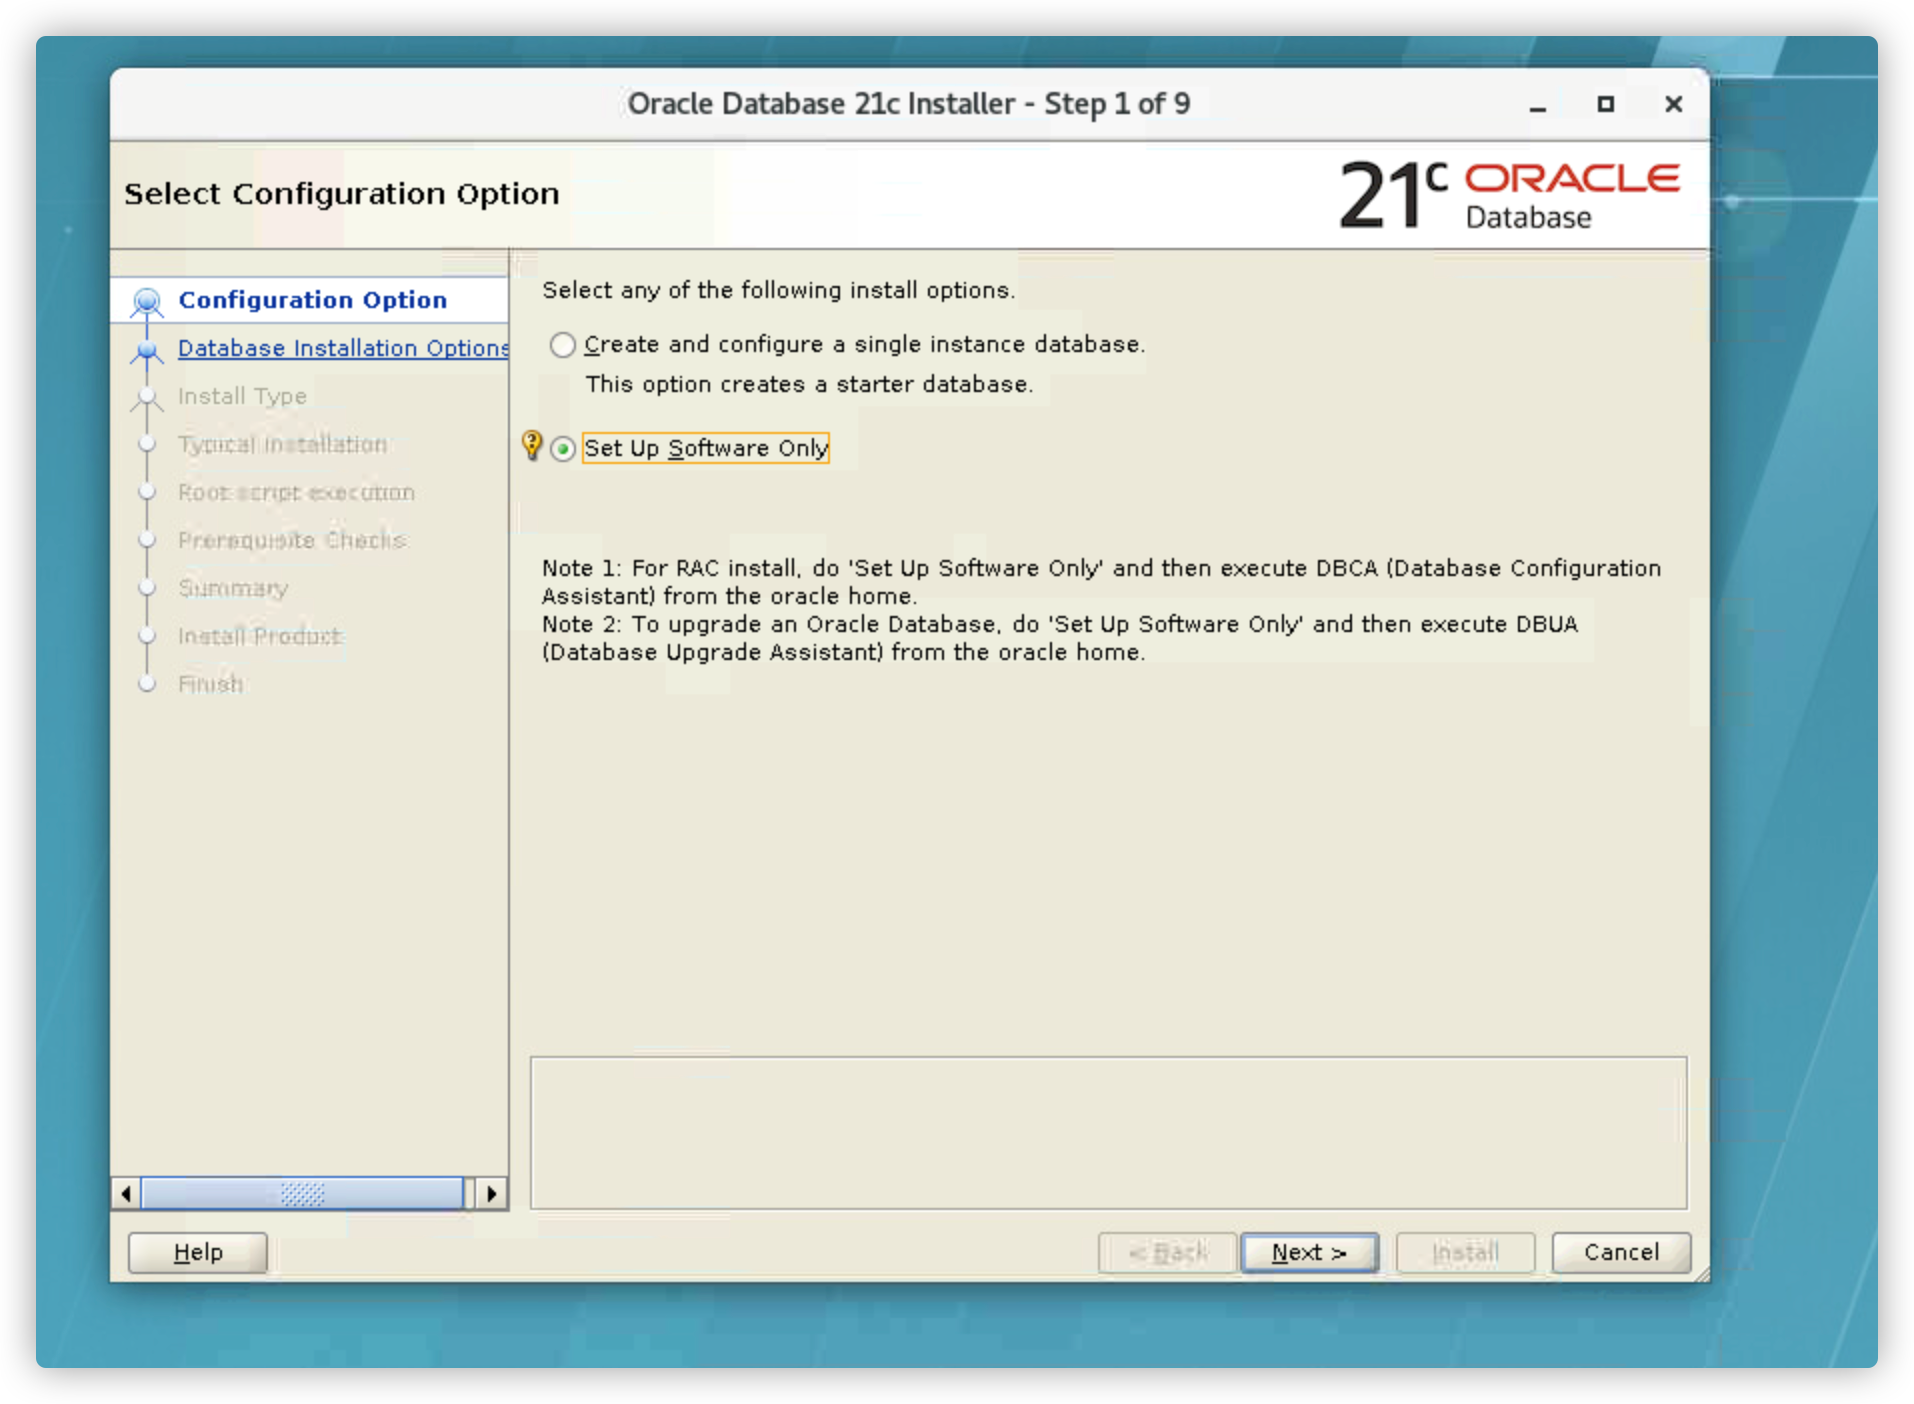The height and width of the screenshot is (1404, 1914).
Task: Click the Typical Installation step
Action: point(282,444)
